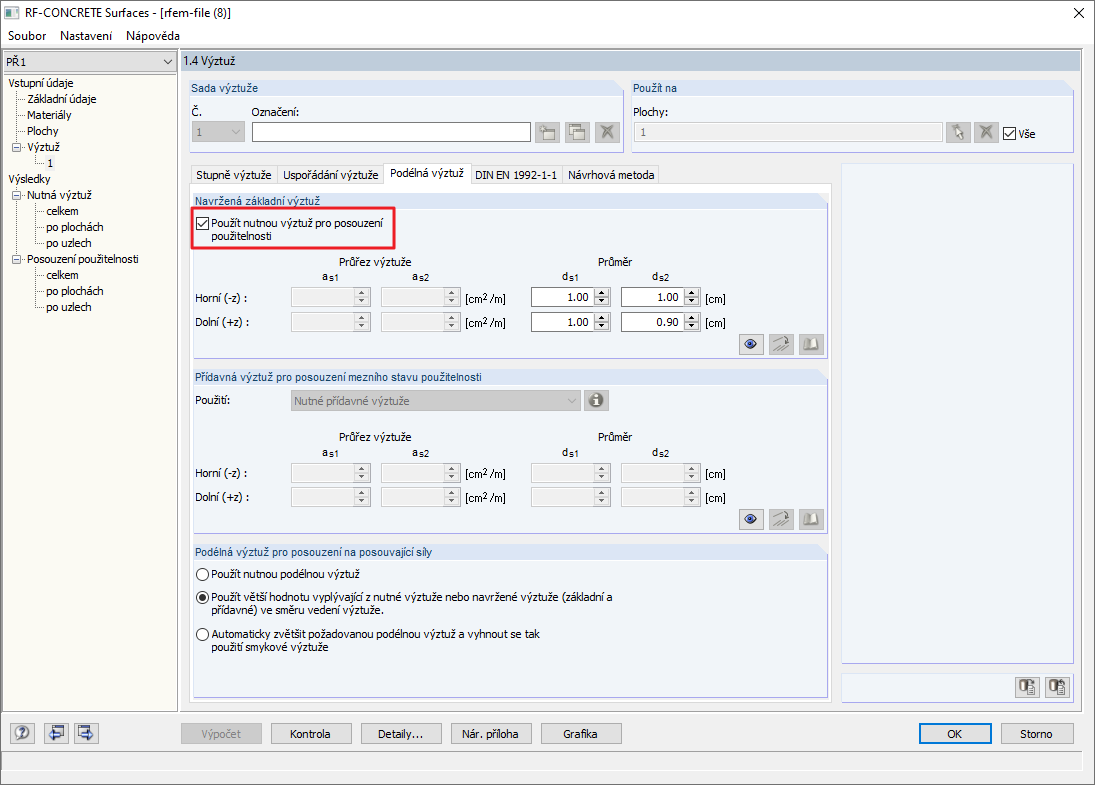1095x785 pixels.
Task: Click the Nár. příloha button
Action: click(490, 734)
